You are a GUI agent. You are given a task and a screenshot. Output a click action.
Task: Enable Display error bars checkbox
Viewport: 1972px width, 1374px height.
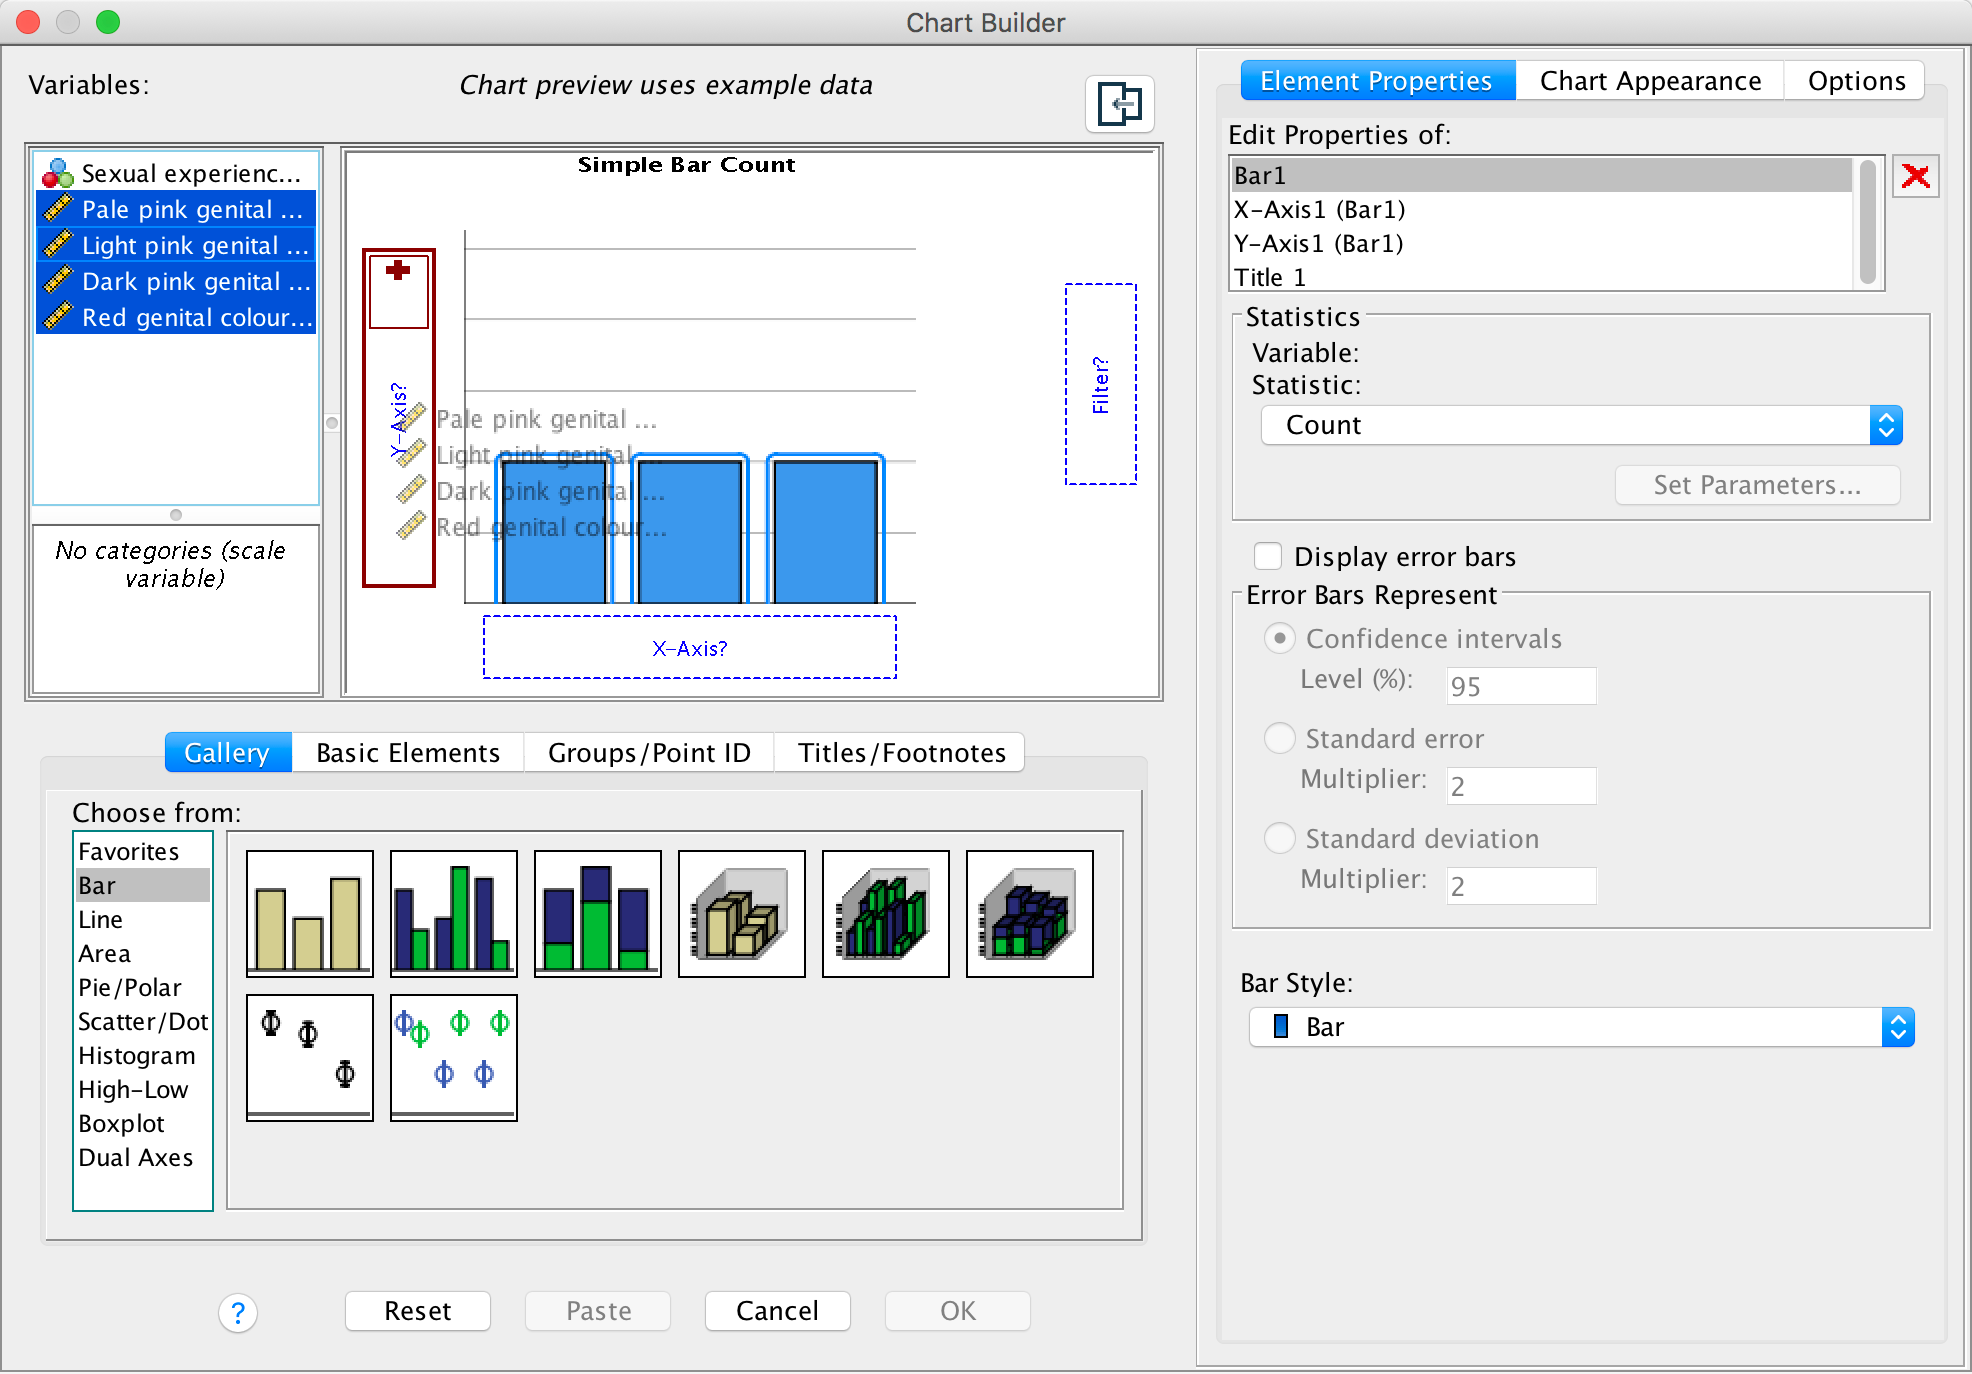[1268, 556]
